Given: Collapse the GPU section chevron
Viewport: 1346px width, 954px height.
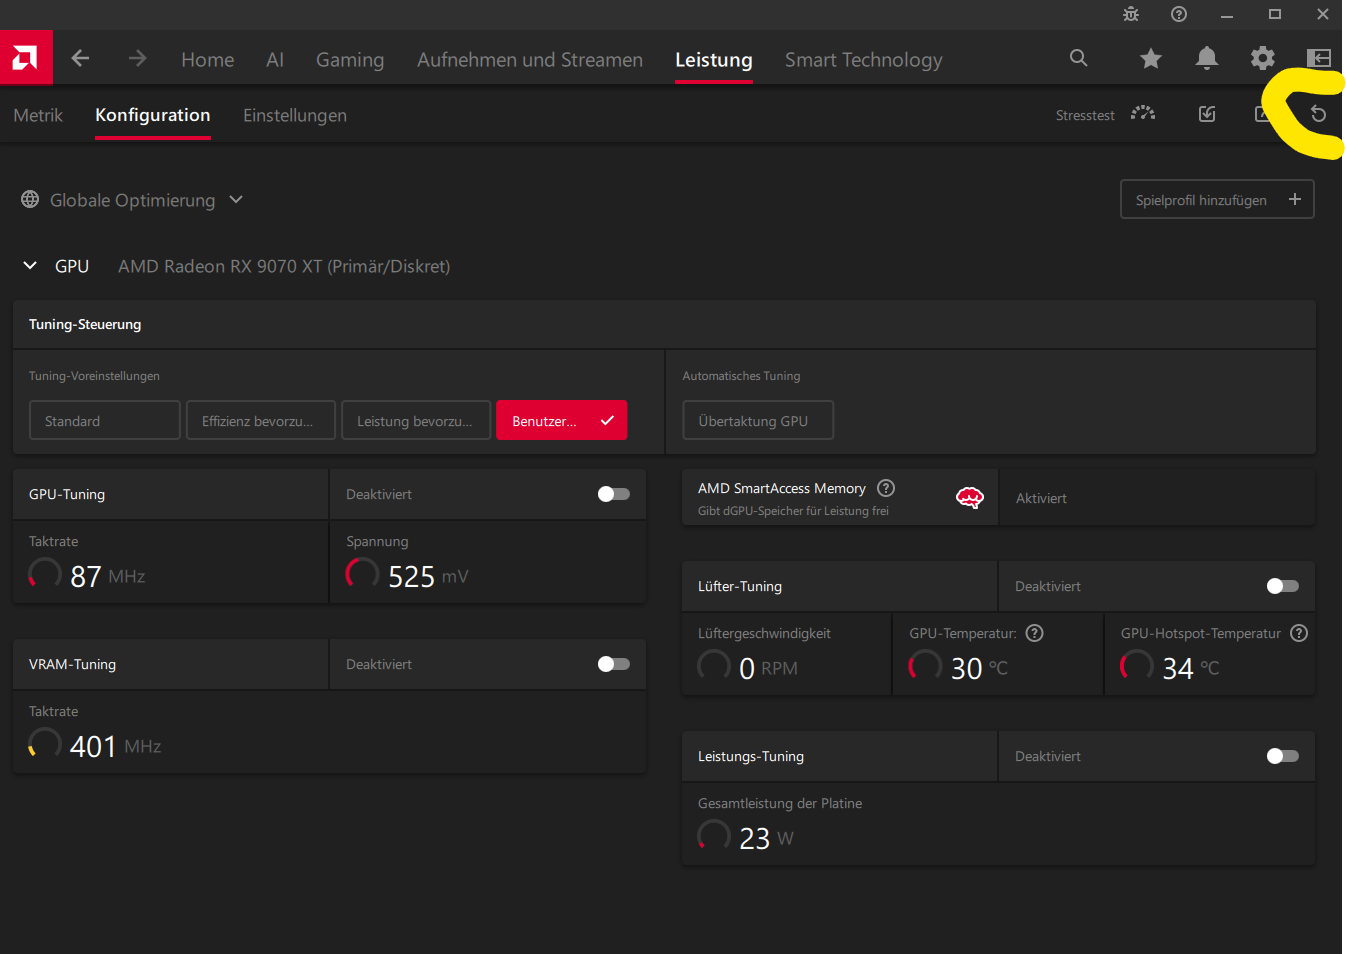Looking at the screenshot, I should pyautogui.click(x=30, y=266).
